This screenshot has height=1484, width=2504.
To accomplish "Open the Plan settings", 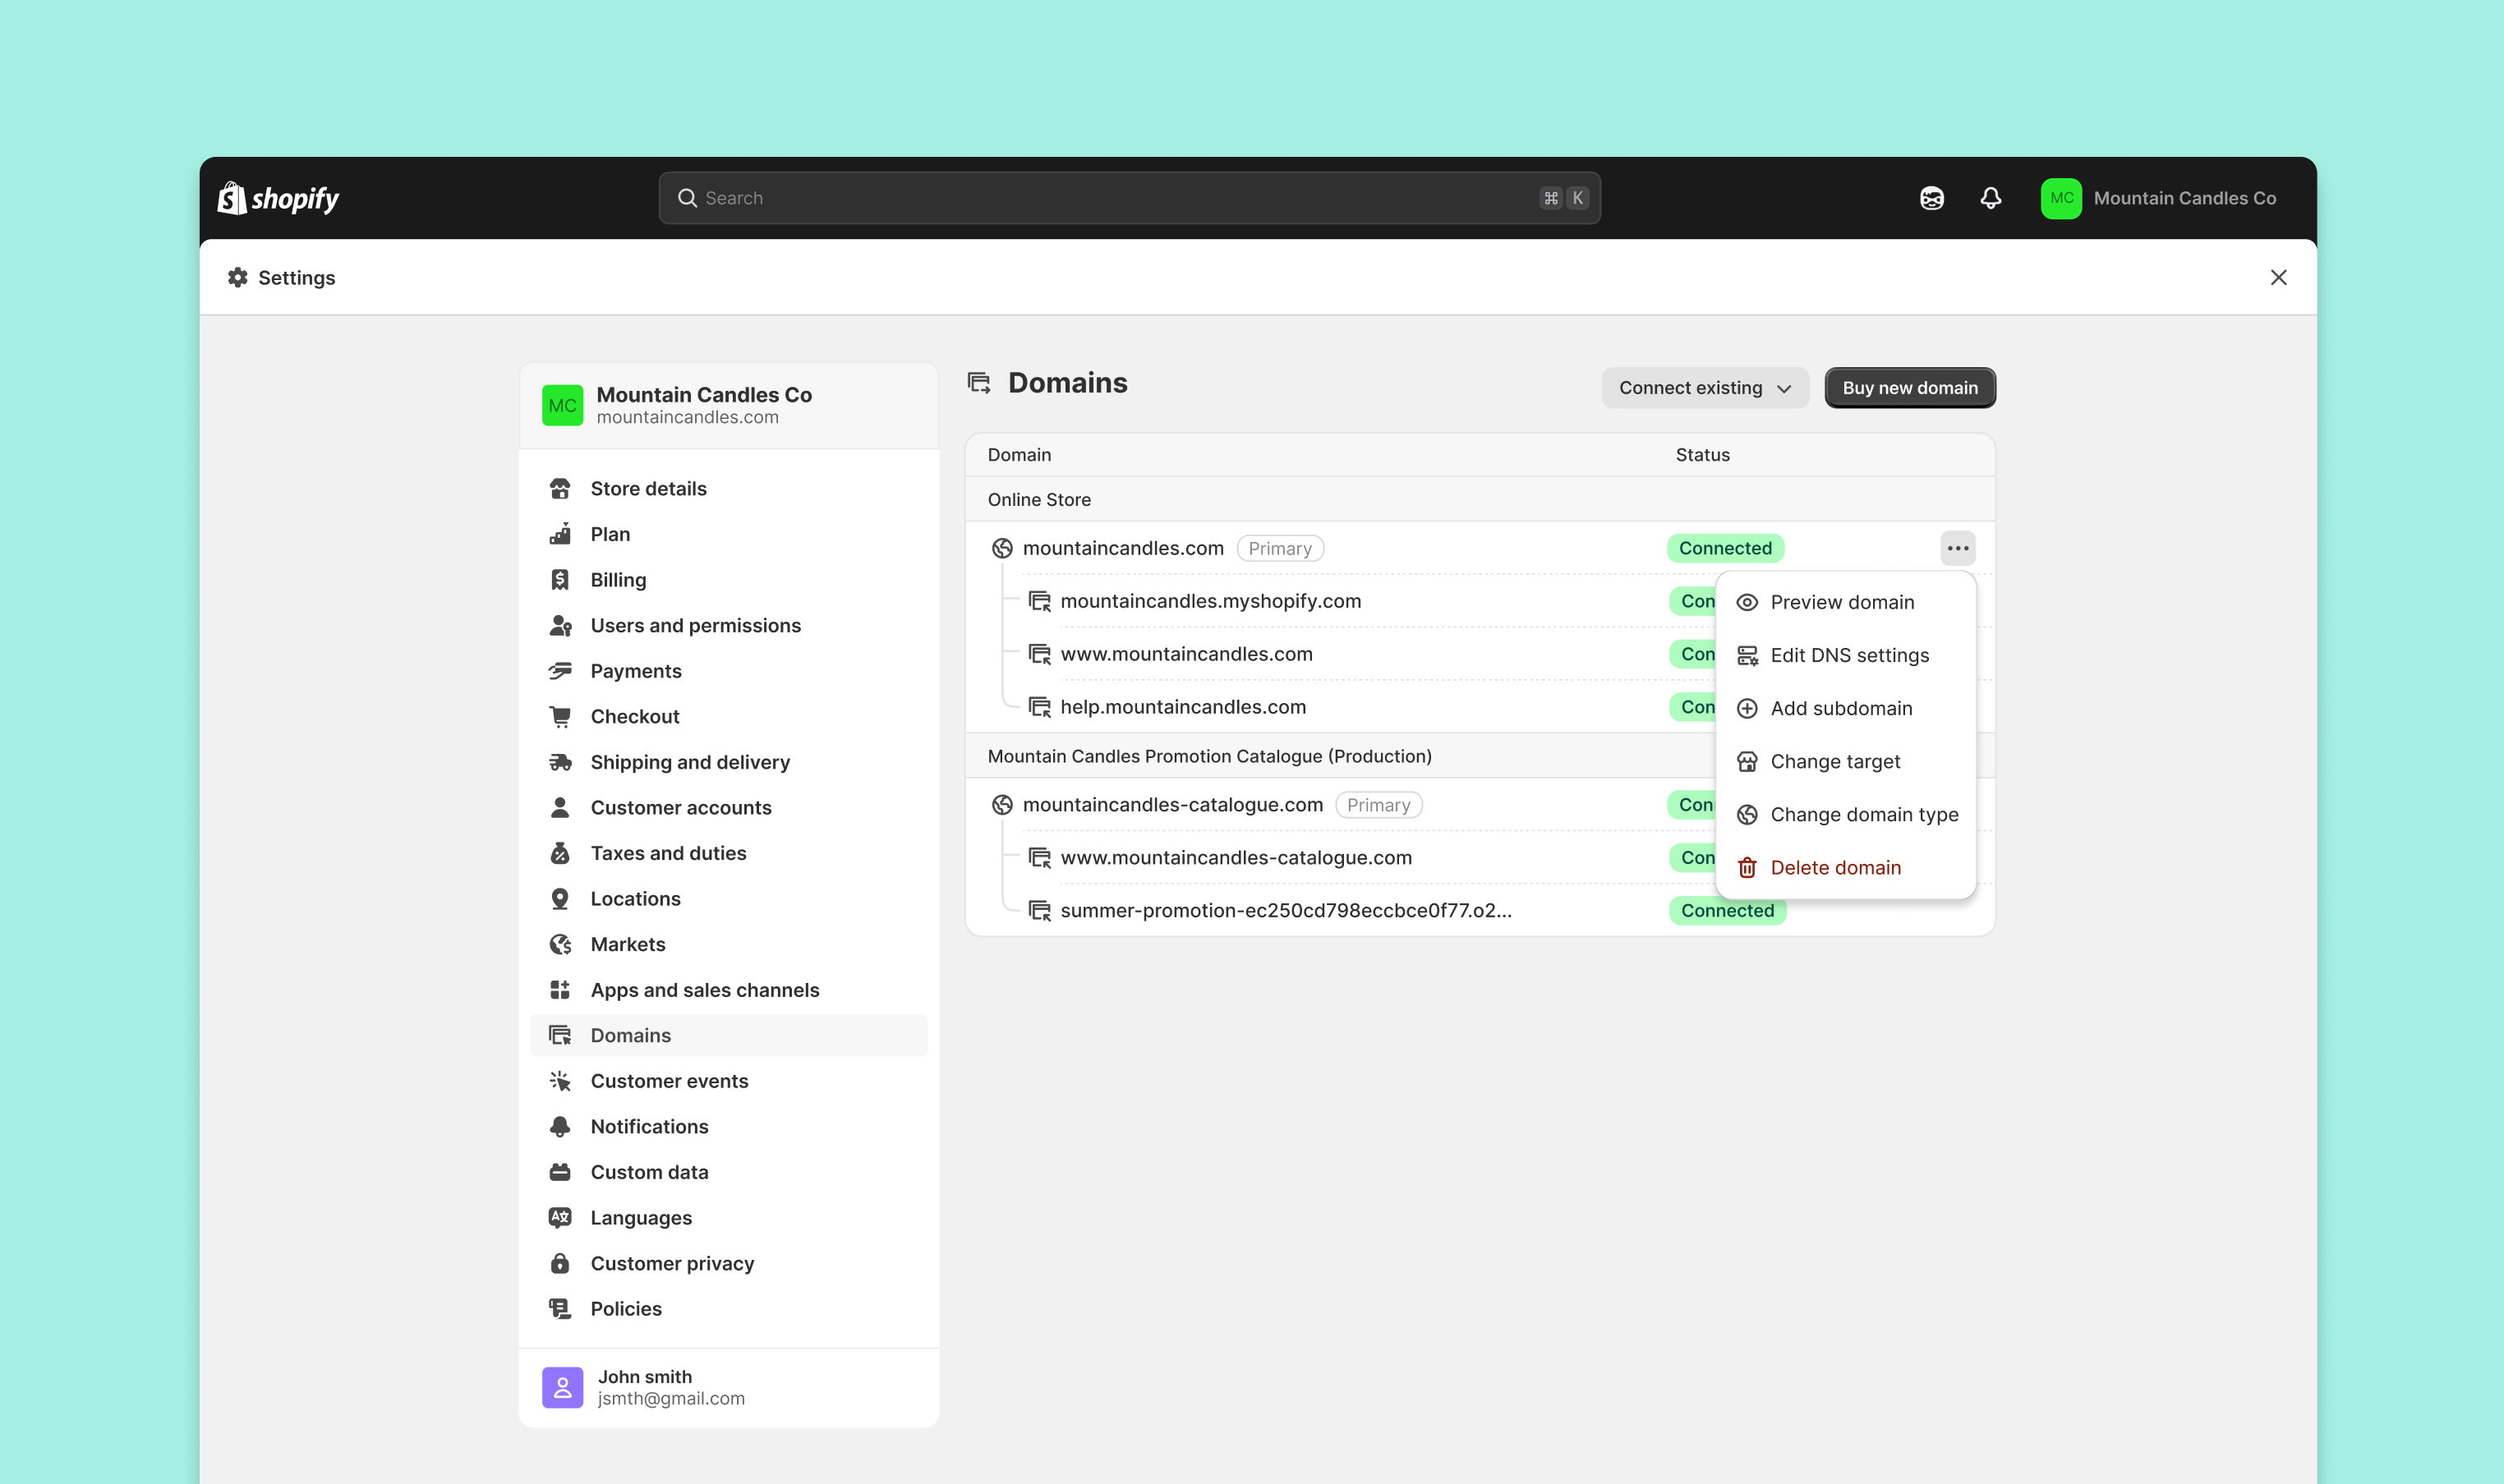I will [728, 534].
